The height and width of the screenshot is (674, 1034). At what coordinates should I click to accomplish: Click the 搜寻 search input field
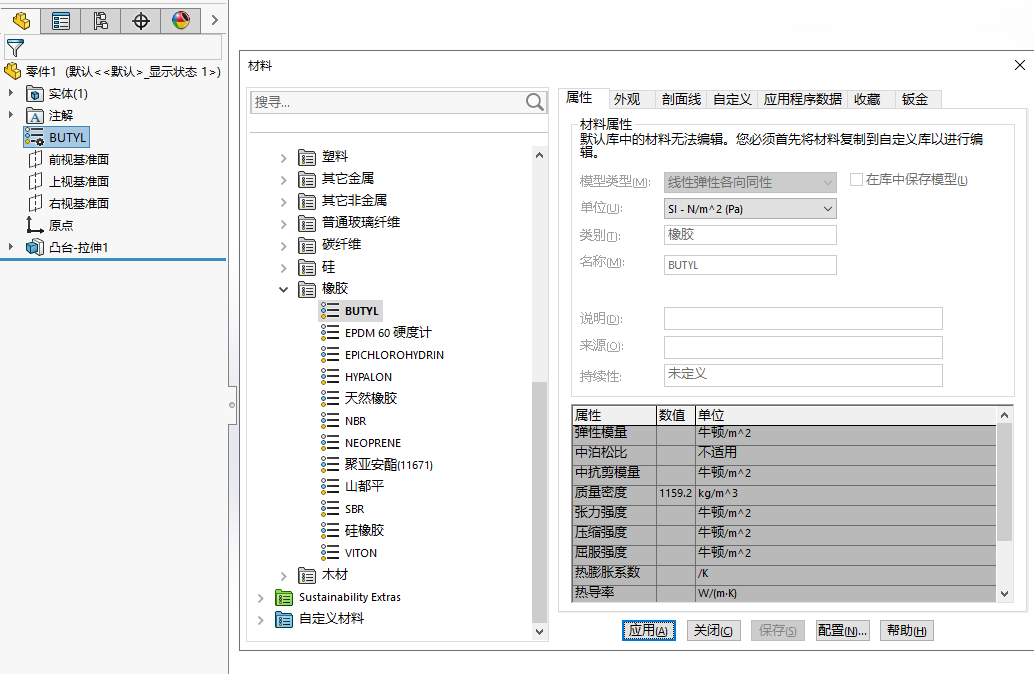tap(389, 102)
